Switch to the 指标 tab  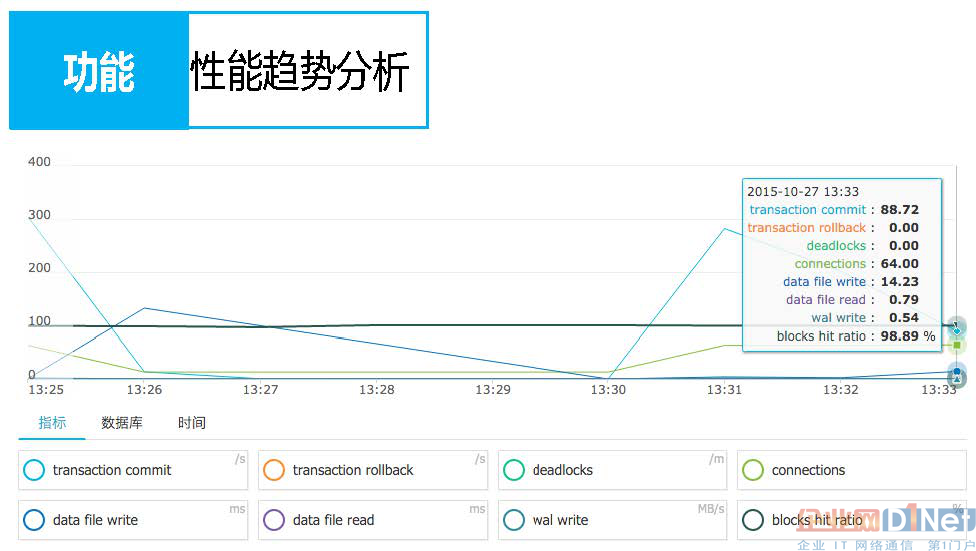[x=52, y=423]
